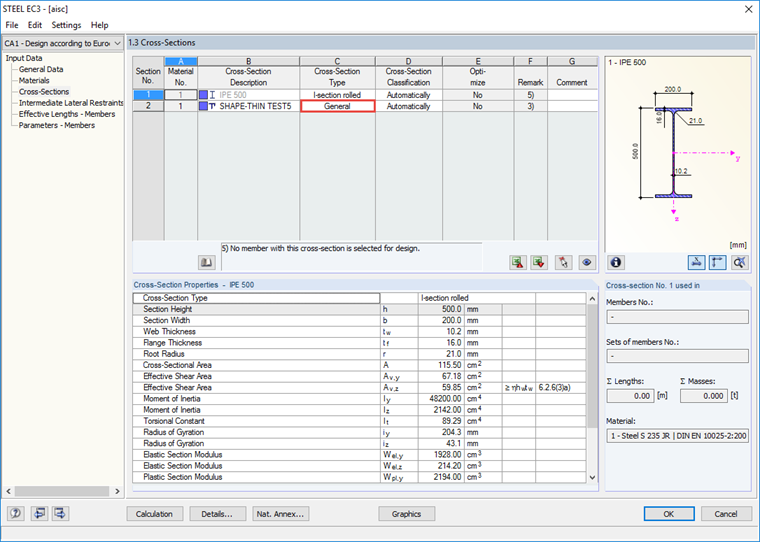
Task: Open the Settings menu
Action: 66,25
